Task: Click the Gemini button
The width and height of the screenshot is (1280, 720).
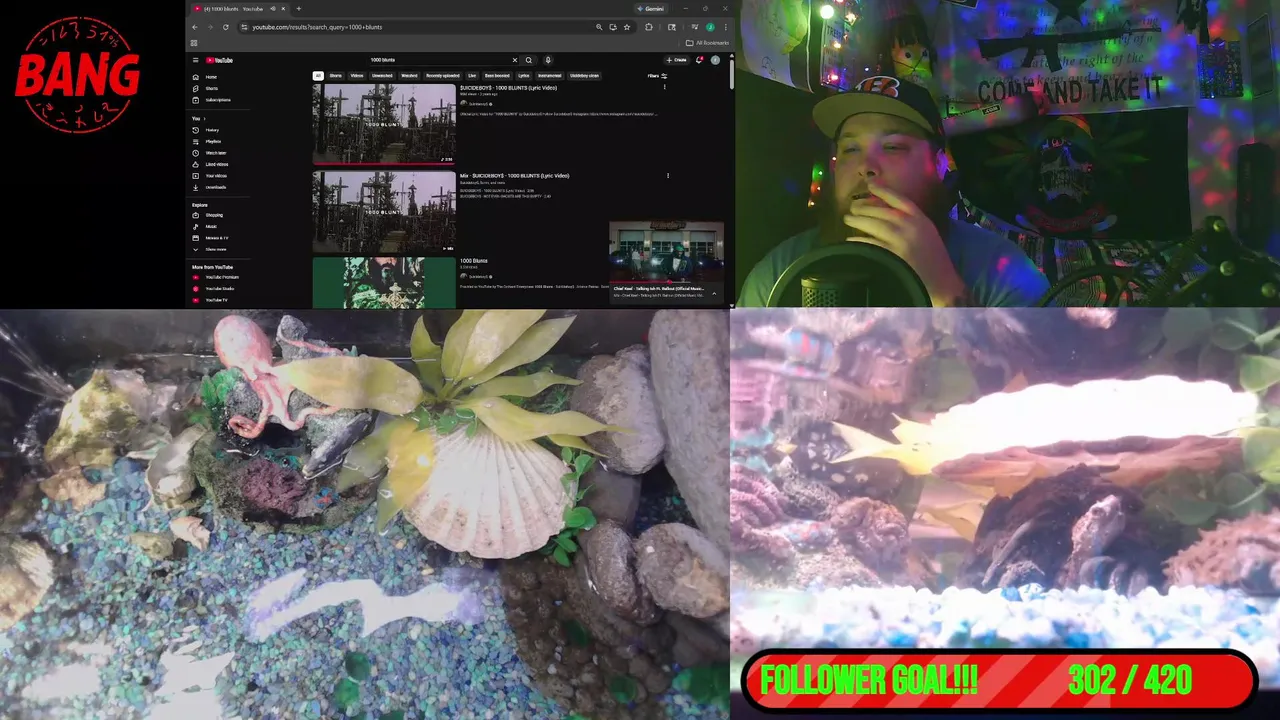Action: point(651,9)
